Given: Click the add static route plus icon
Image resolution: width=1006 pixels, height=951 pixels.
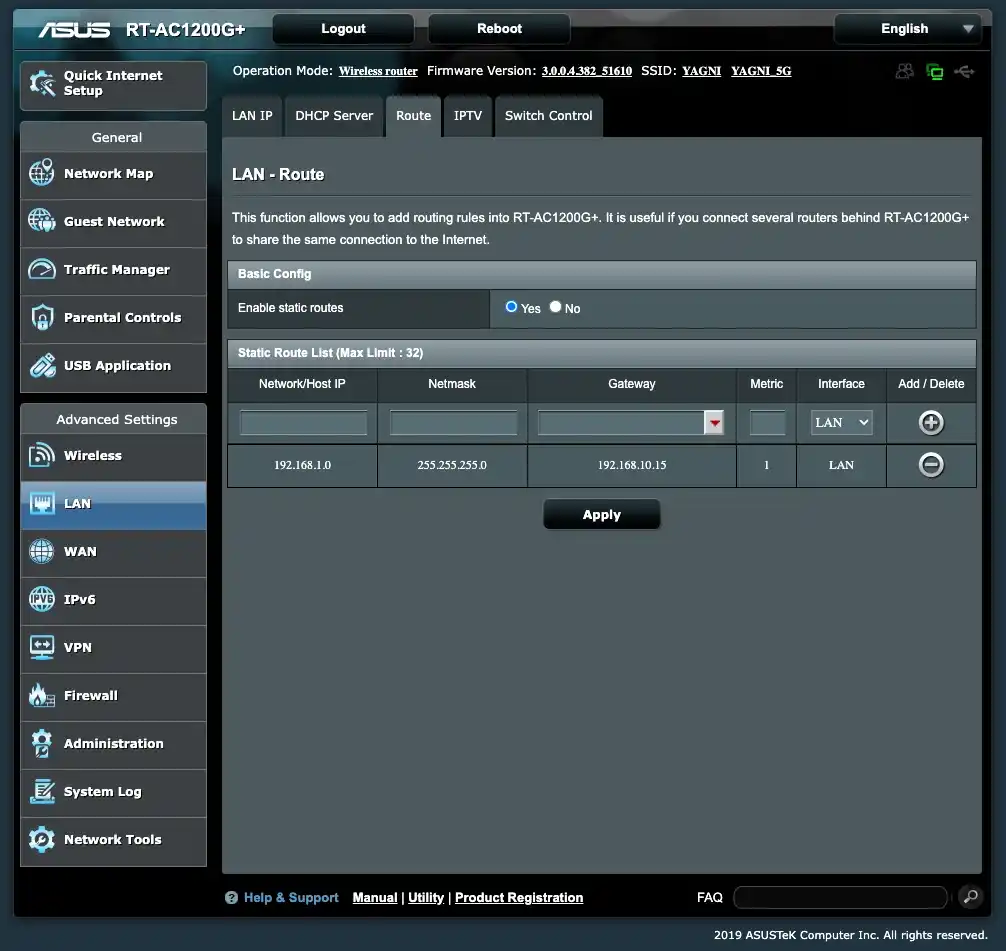Looking at the screenshot, I should 930,422.
